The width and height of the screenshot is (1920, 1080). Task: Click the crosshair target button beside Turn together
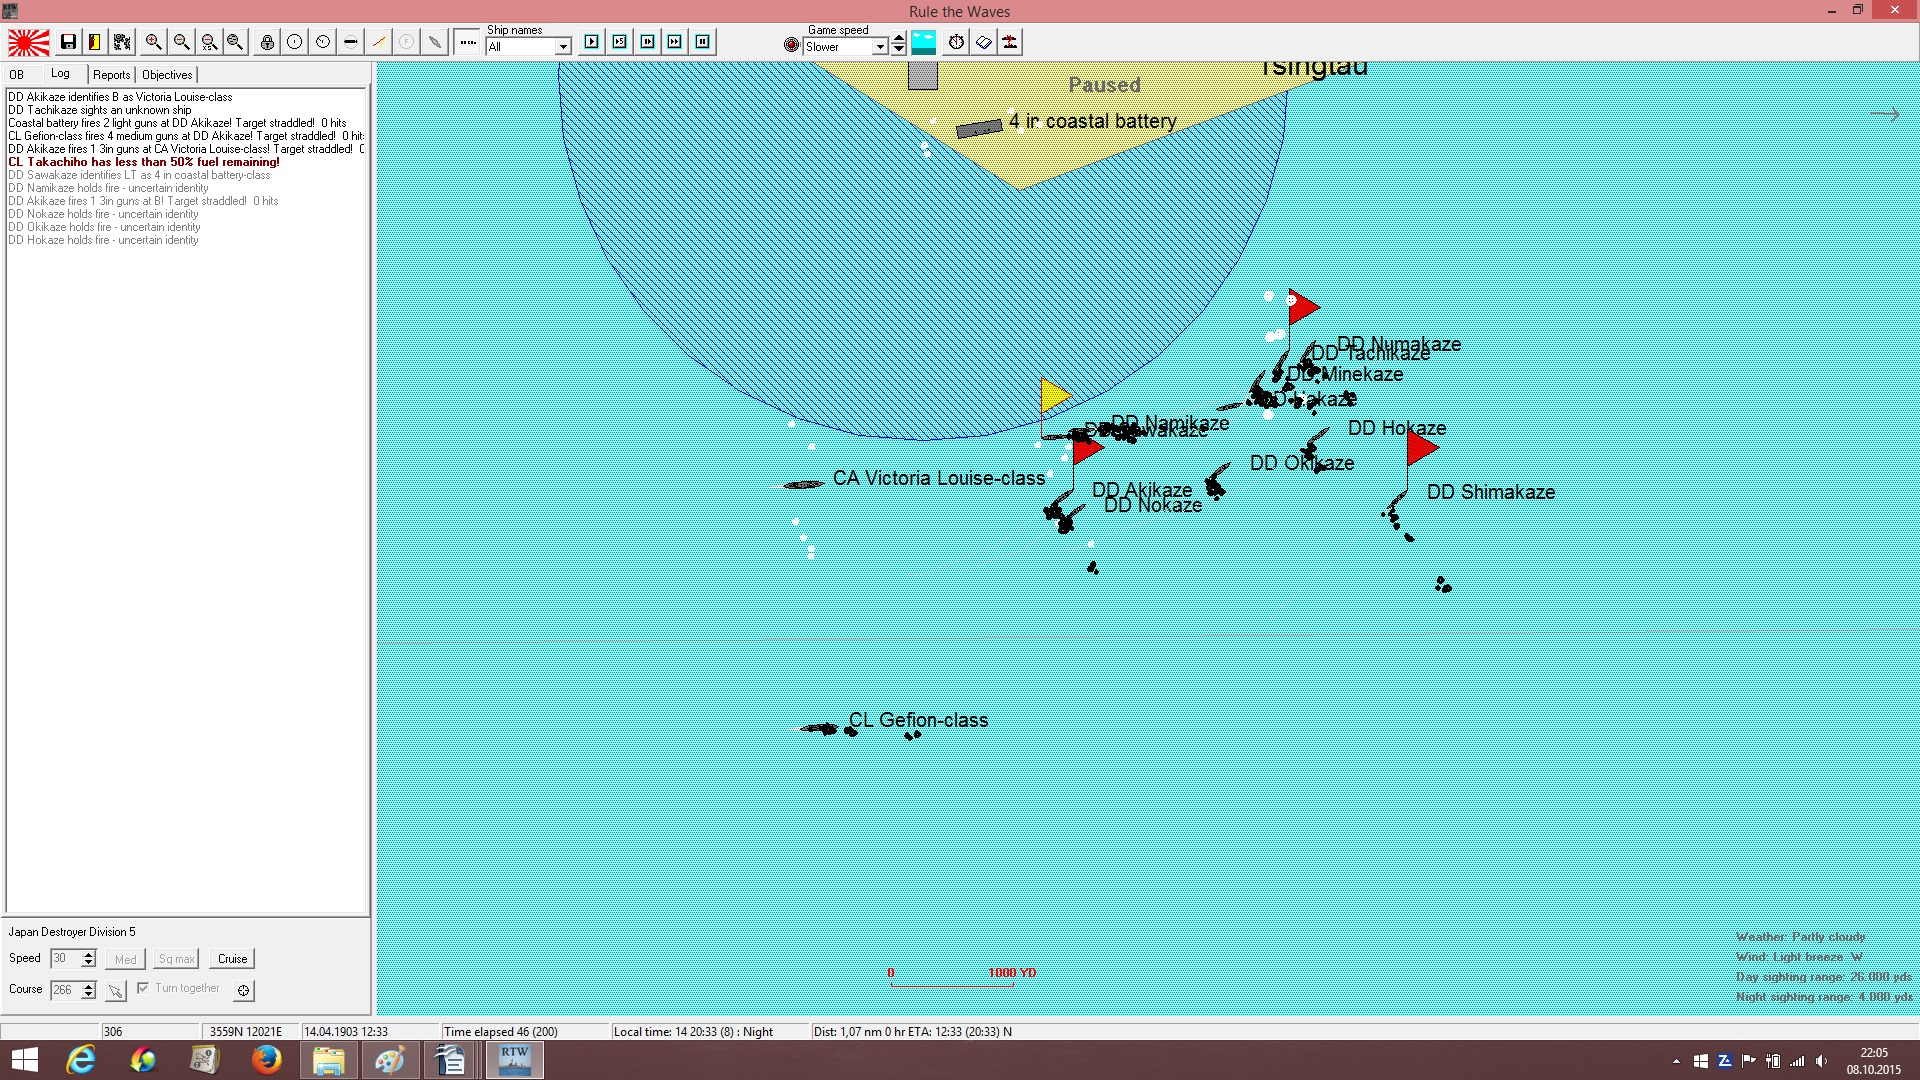coord(243,990)
